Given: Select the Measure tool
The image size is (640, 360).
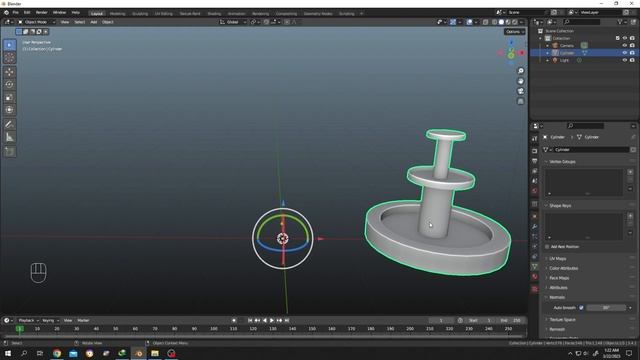Looking at the screenshot, I should (9, 137).
